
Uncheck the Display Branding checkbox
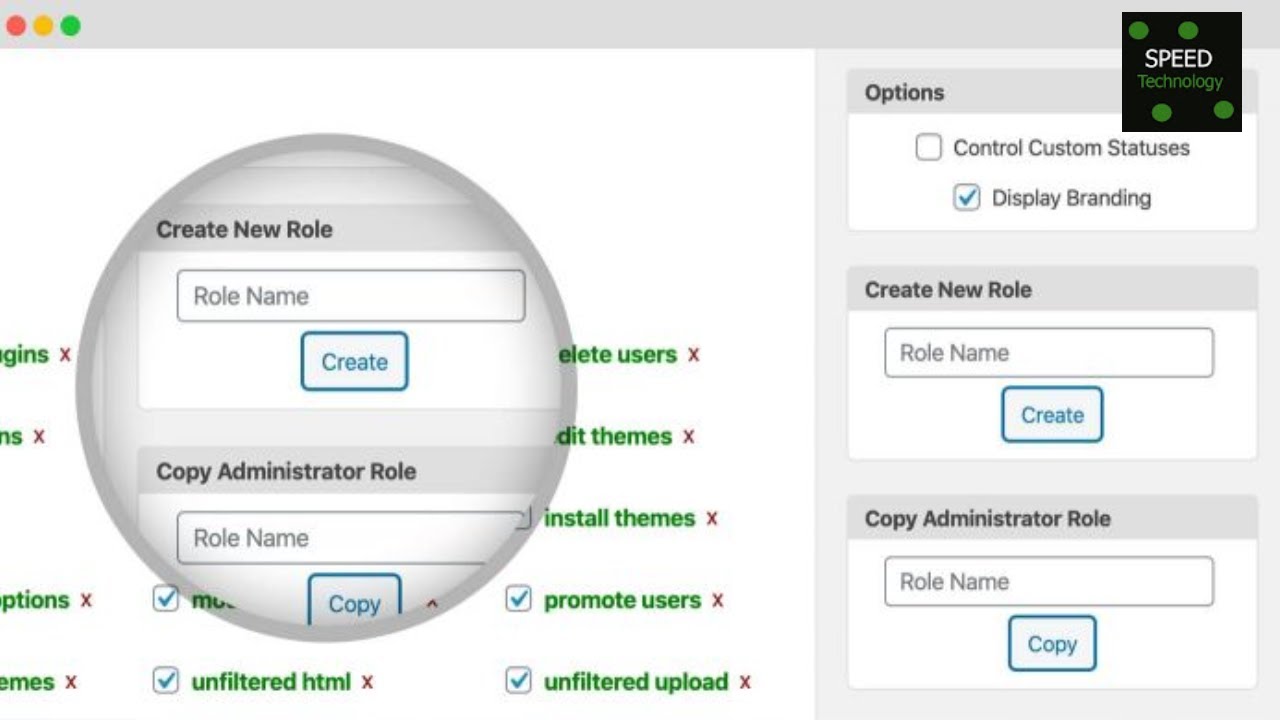pyautogui.click(x=966, y=198)
